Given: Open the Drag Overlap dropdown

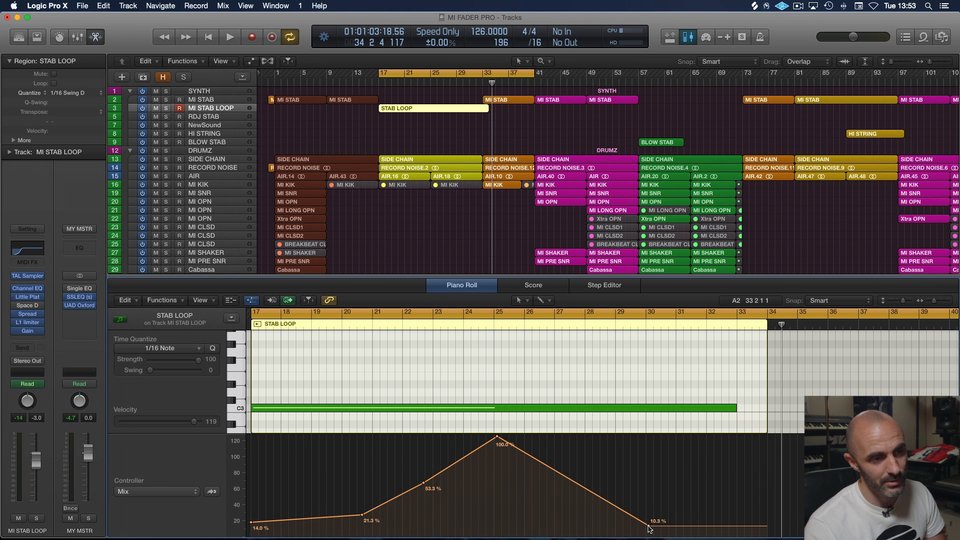Looking at the screenshot, I should point(808,61).
